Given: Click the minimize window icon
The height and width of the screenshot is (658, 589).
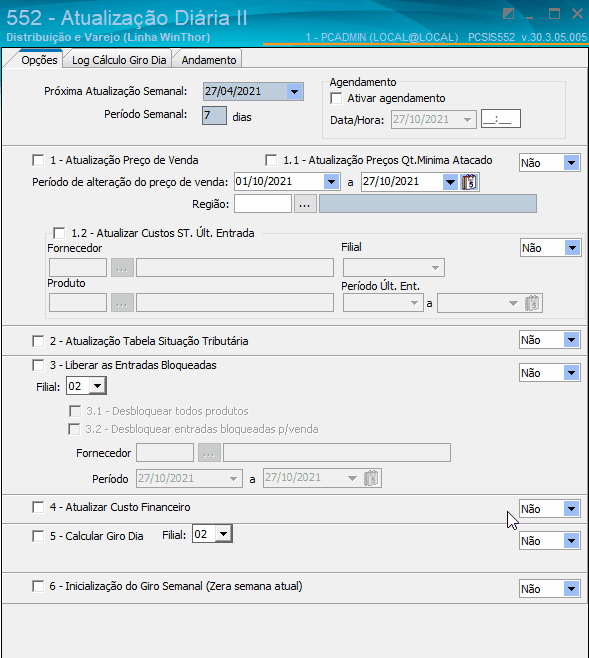Looking at the screenshot, I should (x=530, y=17).
